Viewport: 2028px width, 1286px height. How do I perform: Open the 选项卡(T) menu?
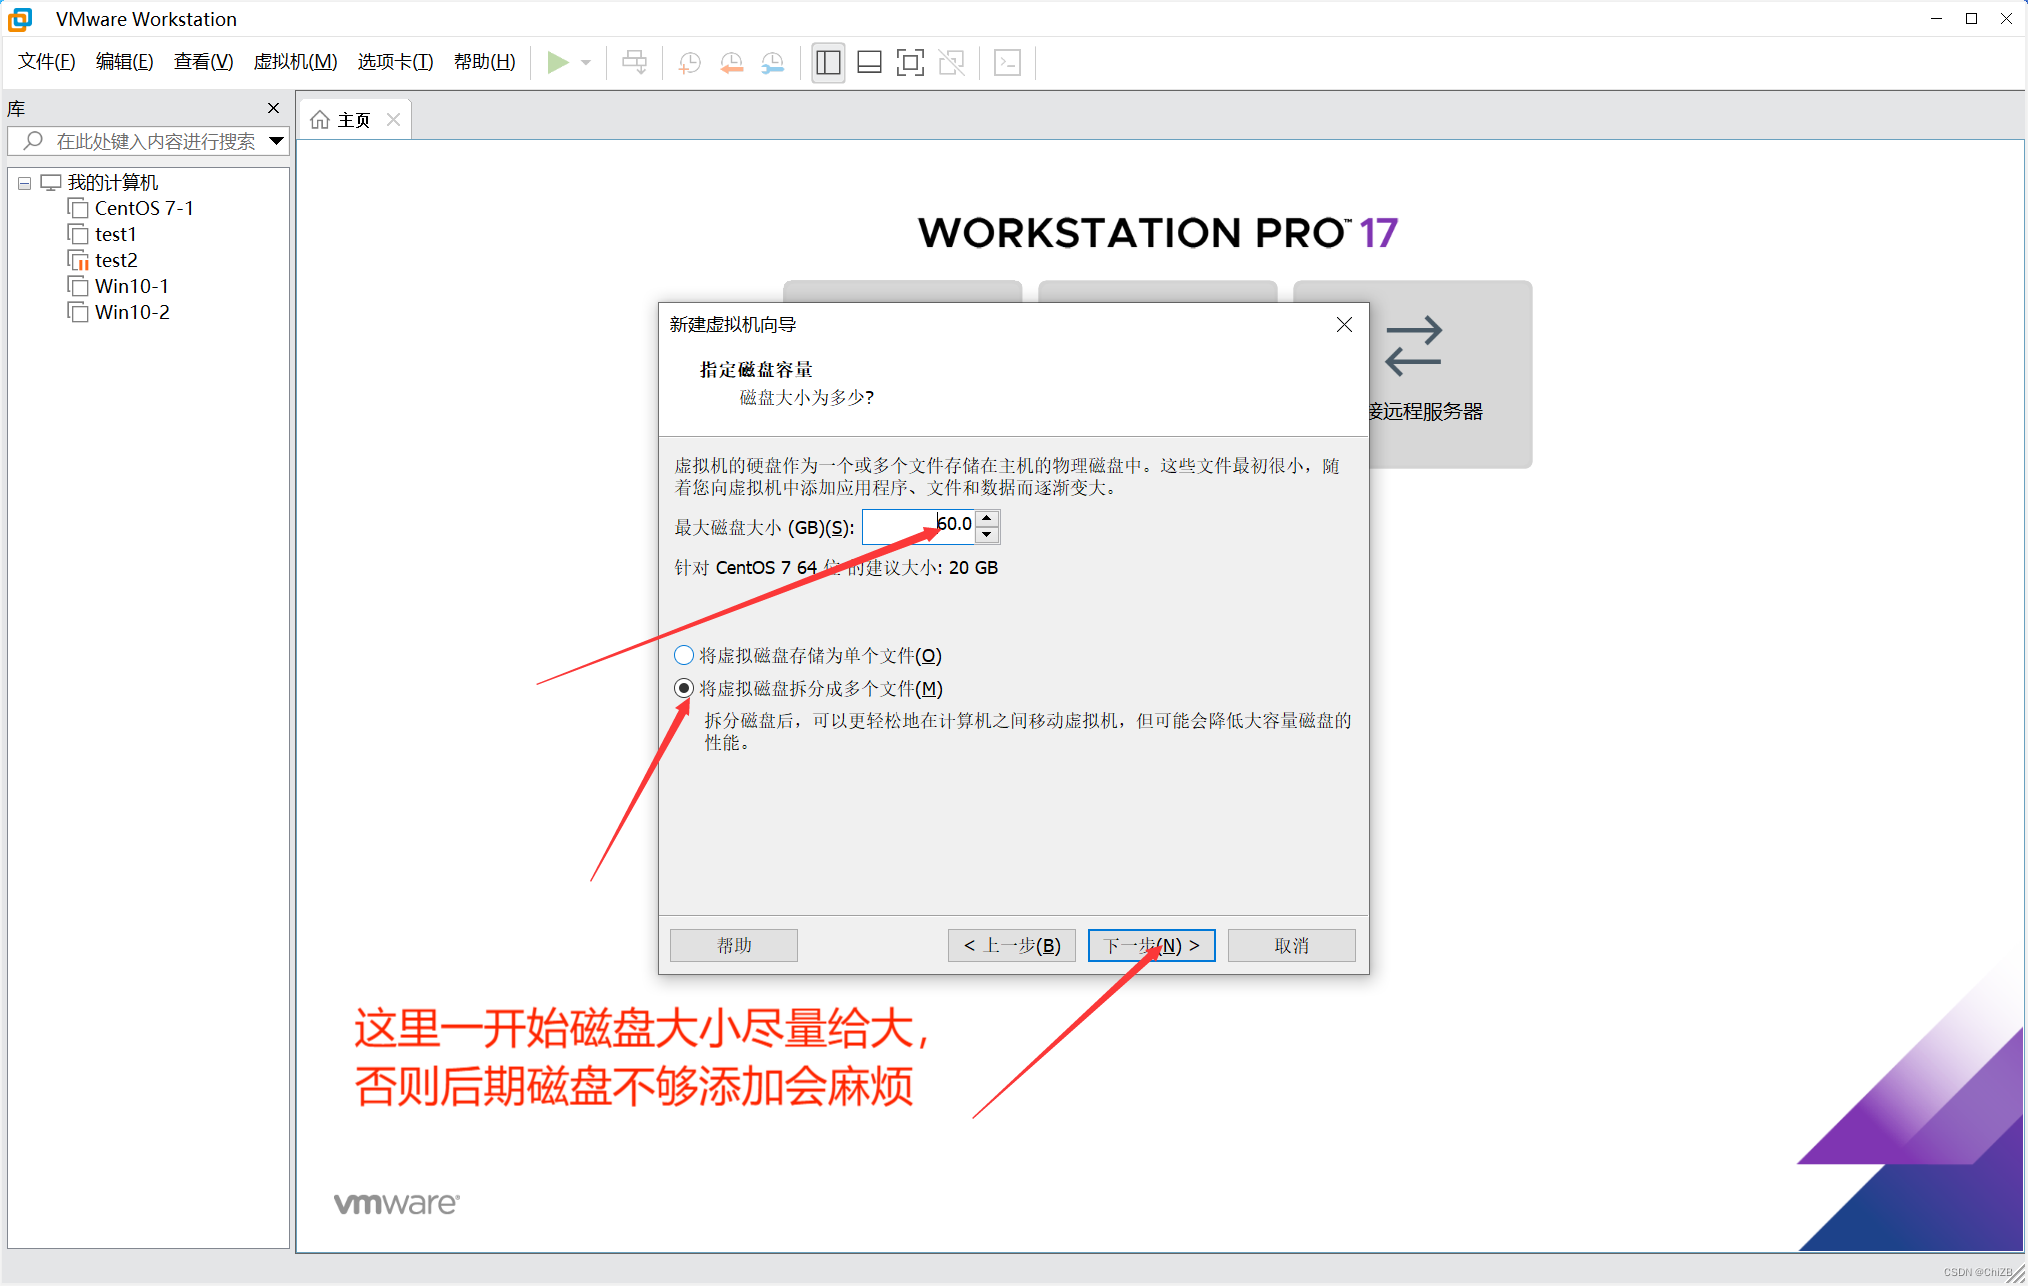pyautogui.click(x=395, y=62)
